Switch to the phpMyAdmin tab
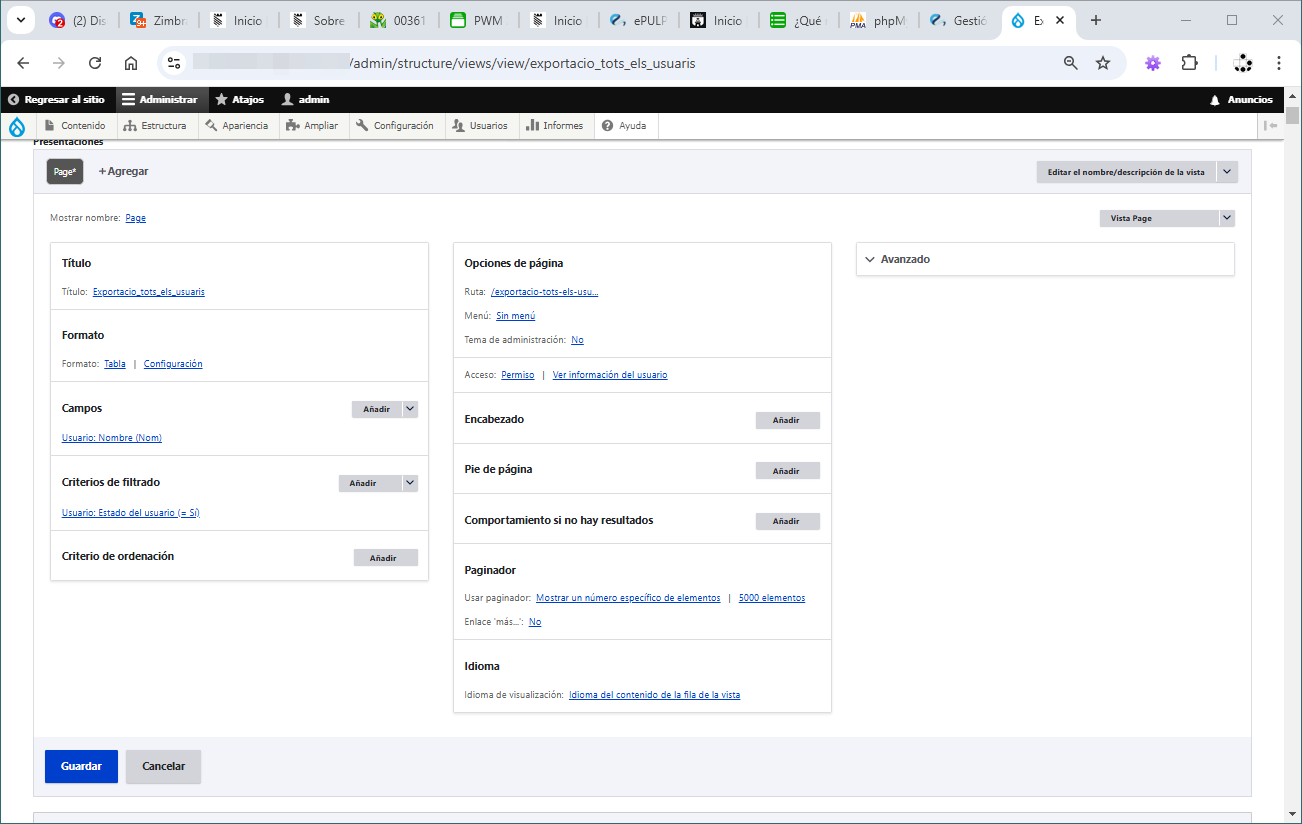 point(879,20)
